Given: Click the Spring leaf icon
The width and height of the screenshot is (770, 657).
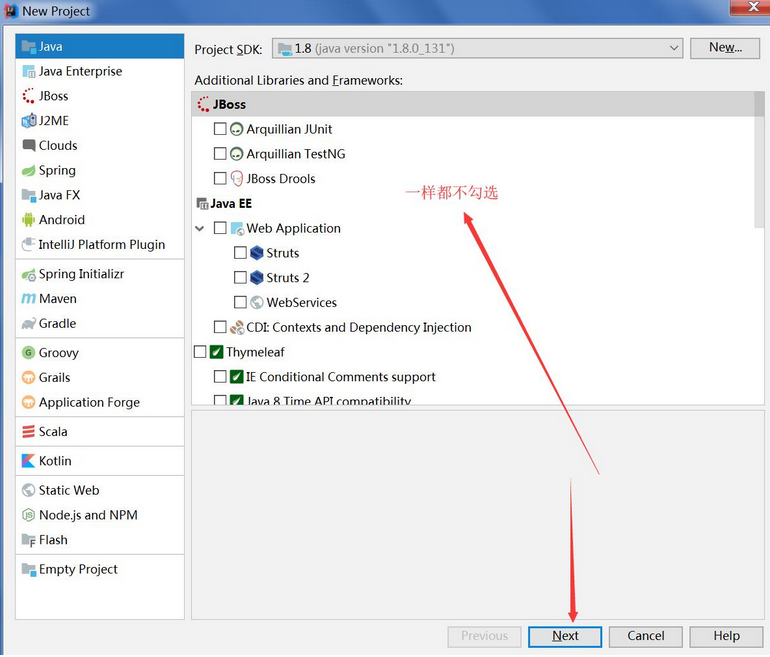Looking at the screenshot, I should 29,170.
